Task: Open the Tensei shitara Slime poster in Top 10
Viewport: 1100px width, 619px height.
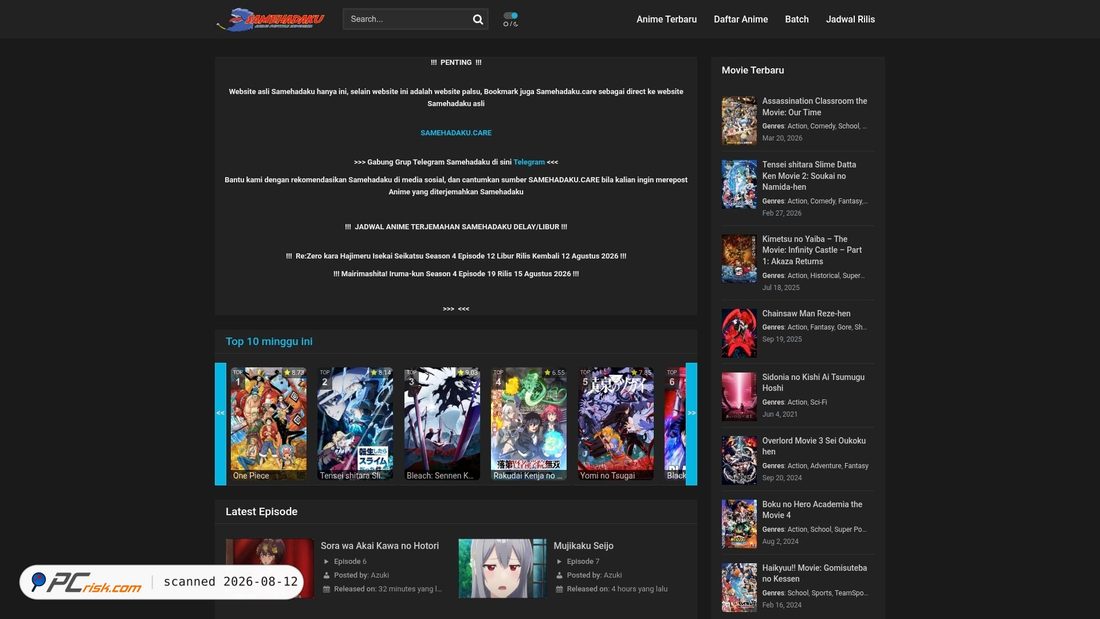Action: 355,424
